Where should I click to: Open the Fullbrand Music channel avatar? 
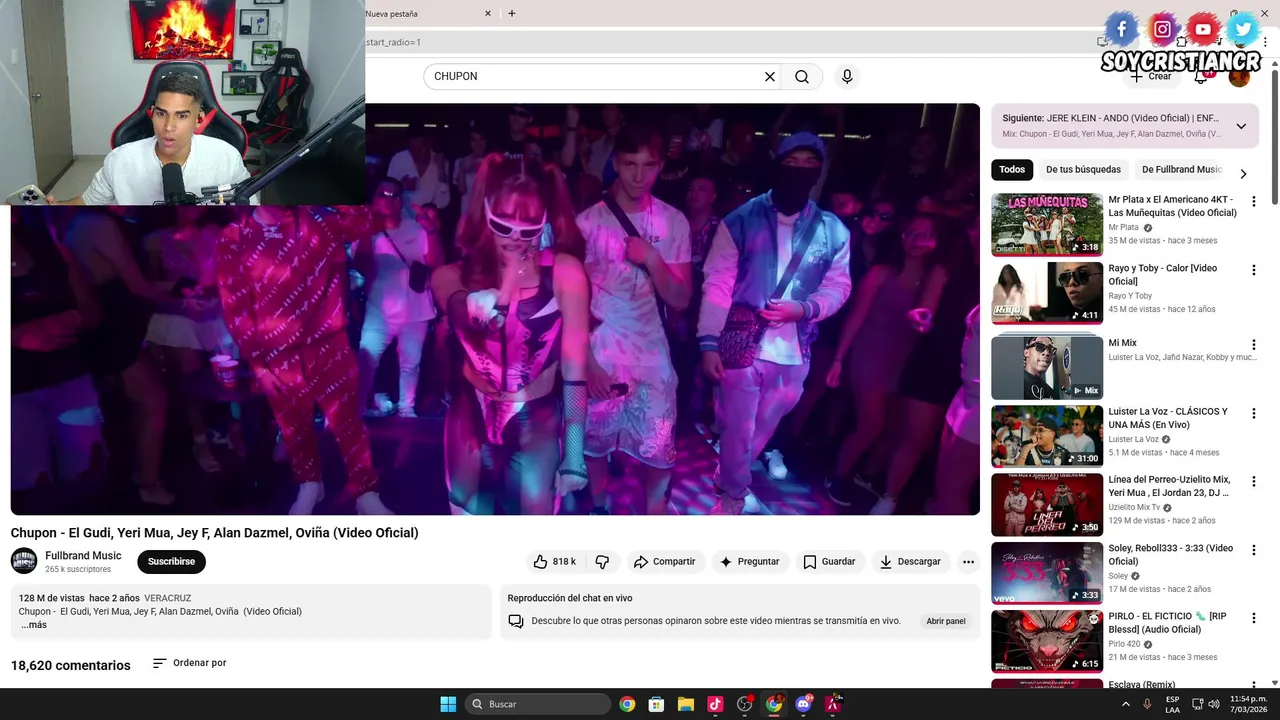24,561
